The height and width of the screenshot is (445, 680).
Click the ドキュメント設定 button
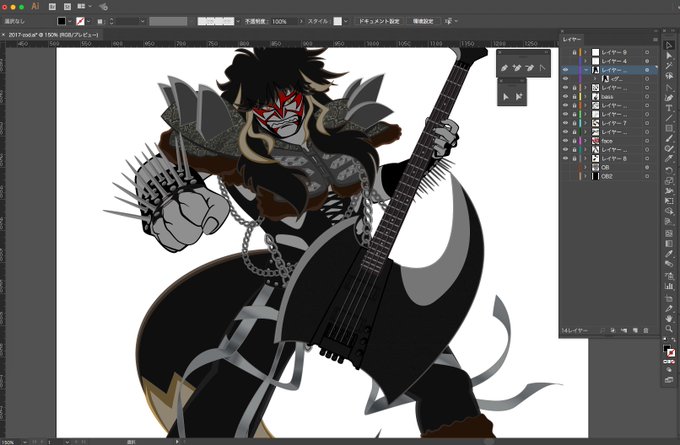pos(379,21)
